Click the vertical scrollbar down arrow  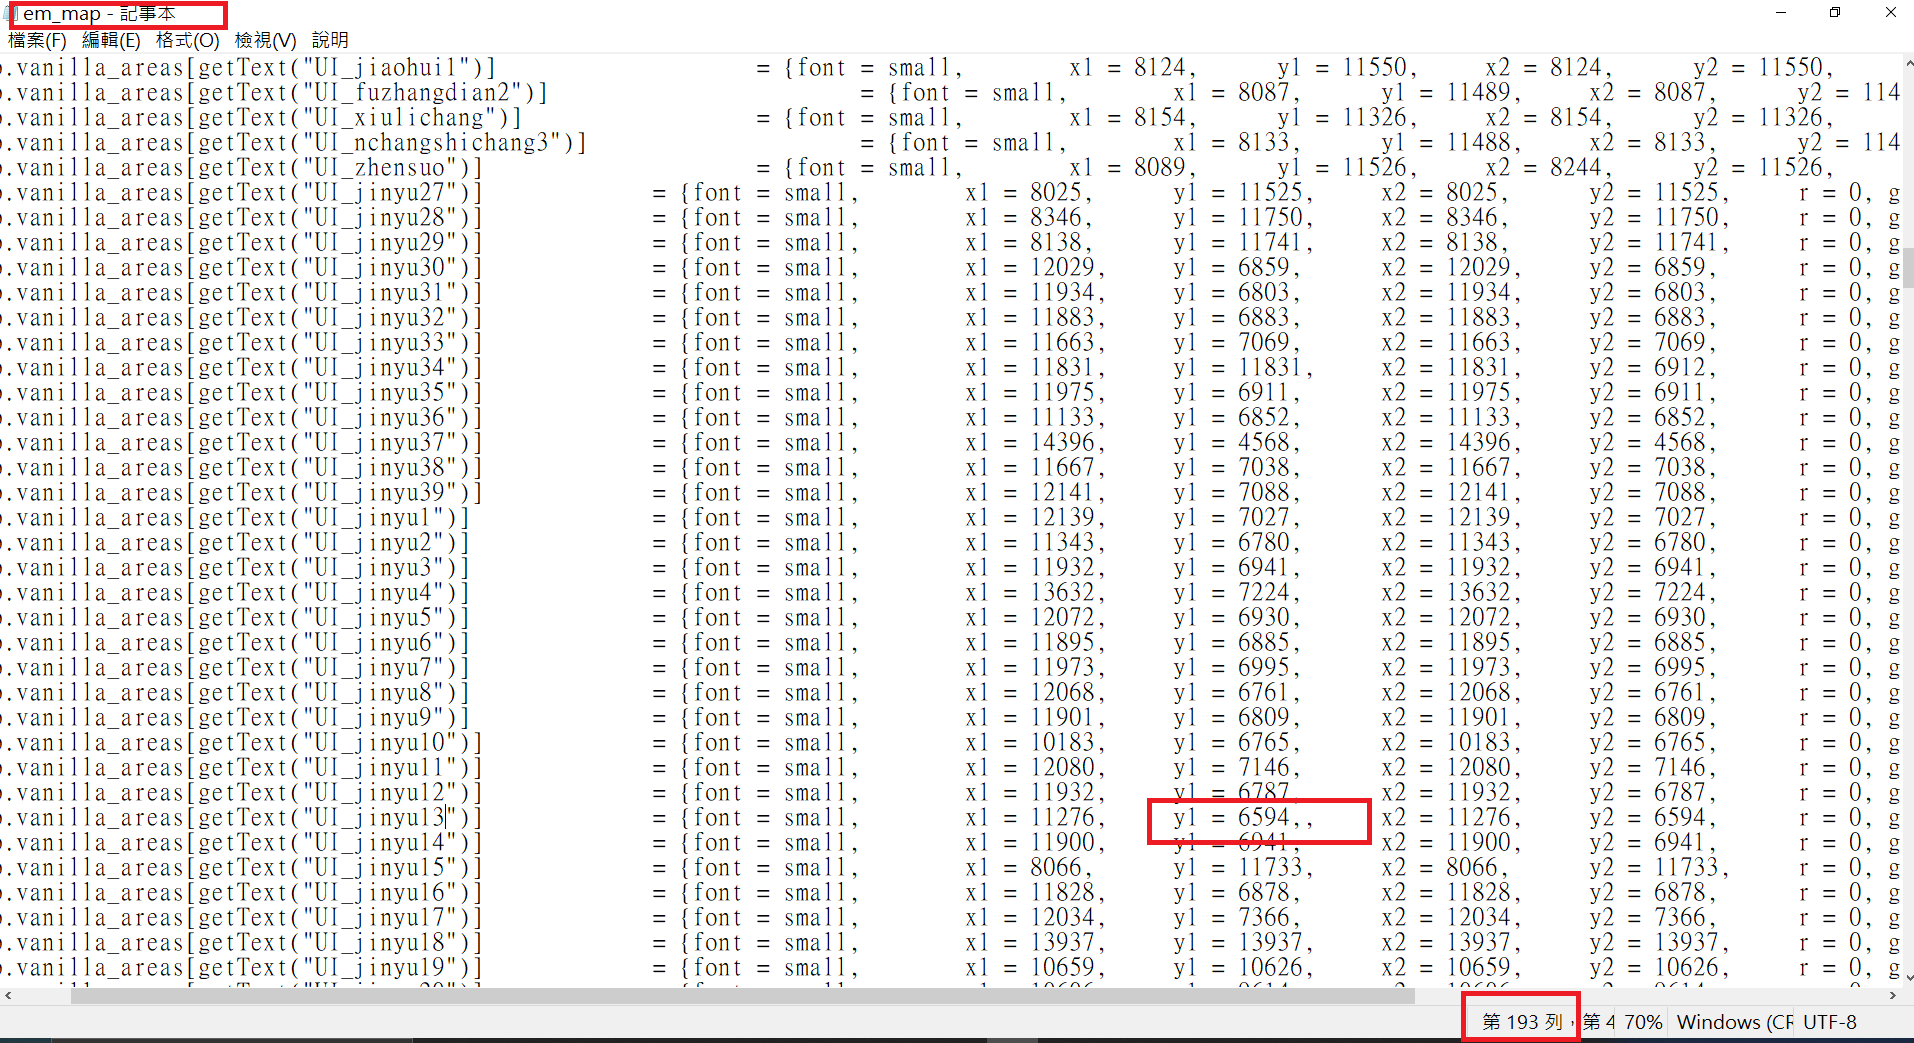pos(1908,977)
